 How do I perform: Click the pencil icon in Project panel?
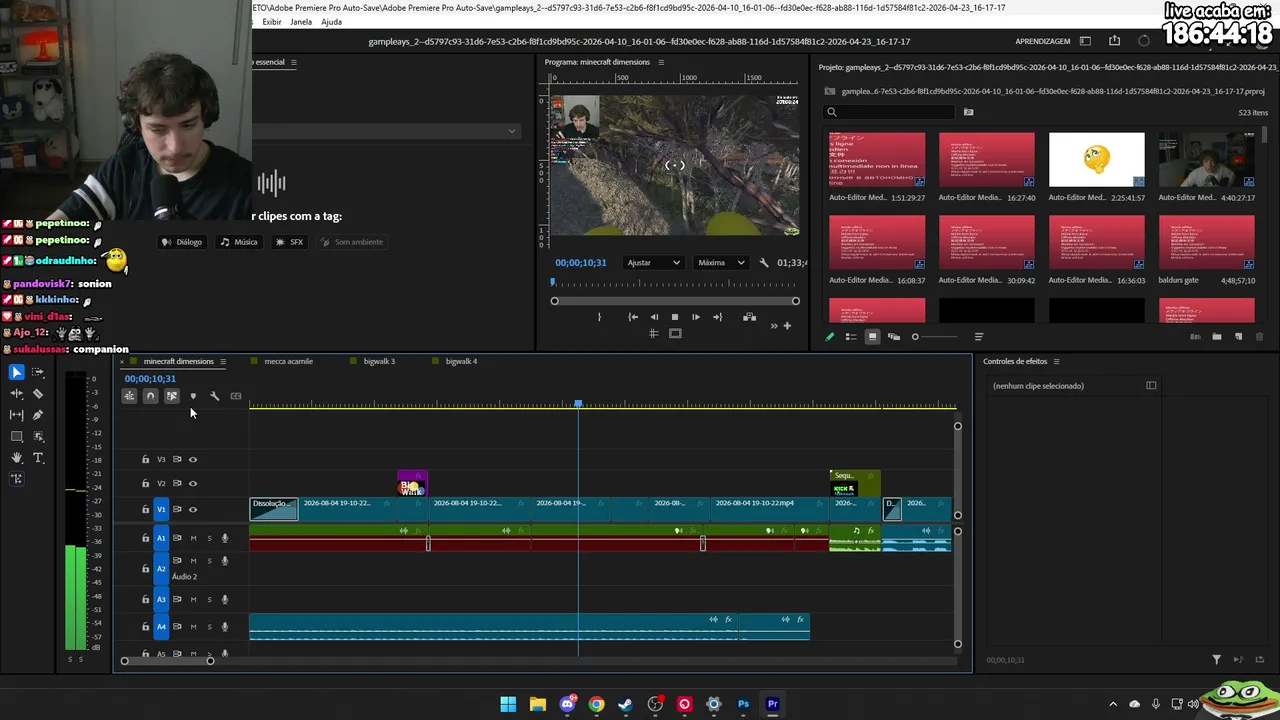click(829, 337)
